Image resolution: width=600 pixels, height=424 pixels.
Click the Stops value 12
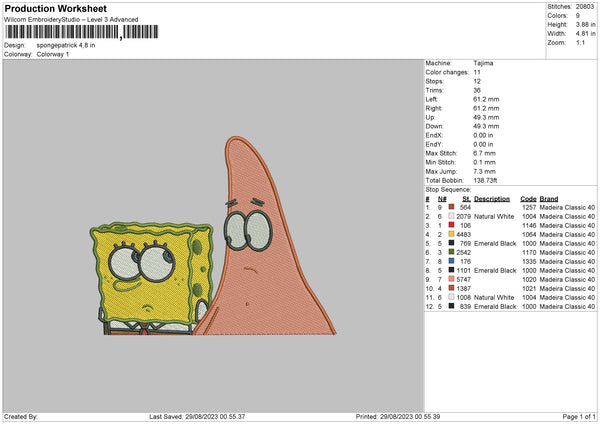tap(477, 81)
